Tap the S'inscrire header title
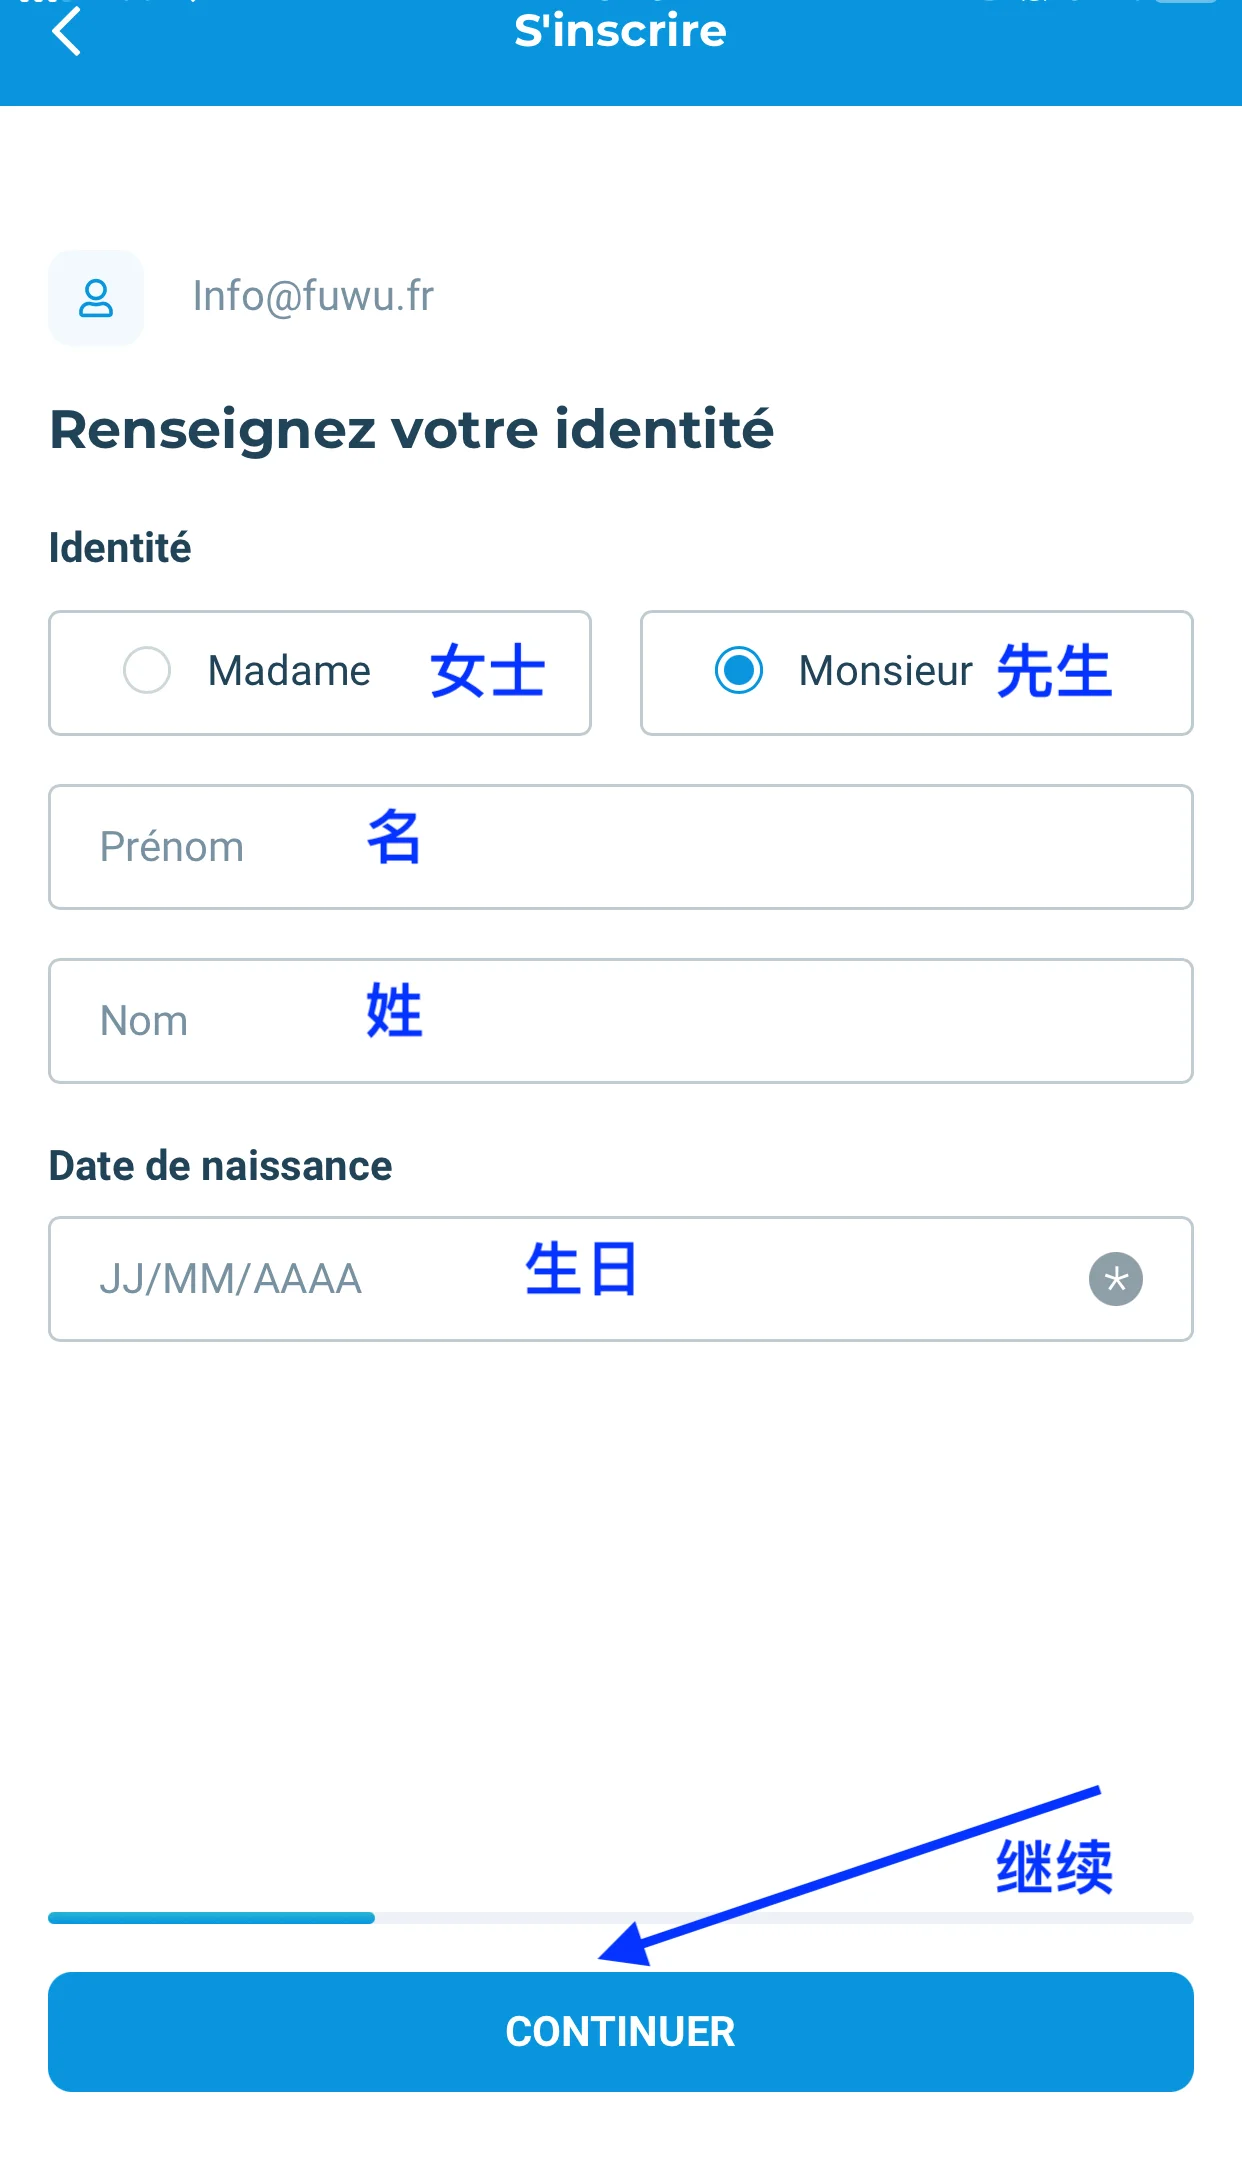Image resolution: width=1242 pixels, height=2164 pixels. point(620,31)
